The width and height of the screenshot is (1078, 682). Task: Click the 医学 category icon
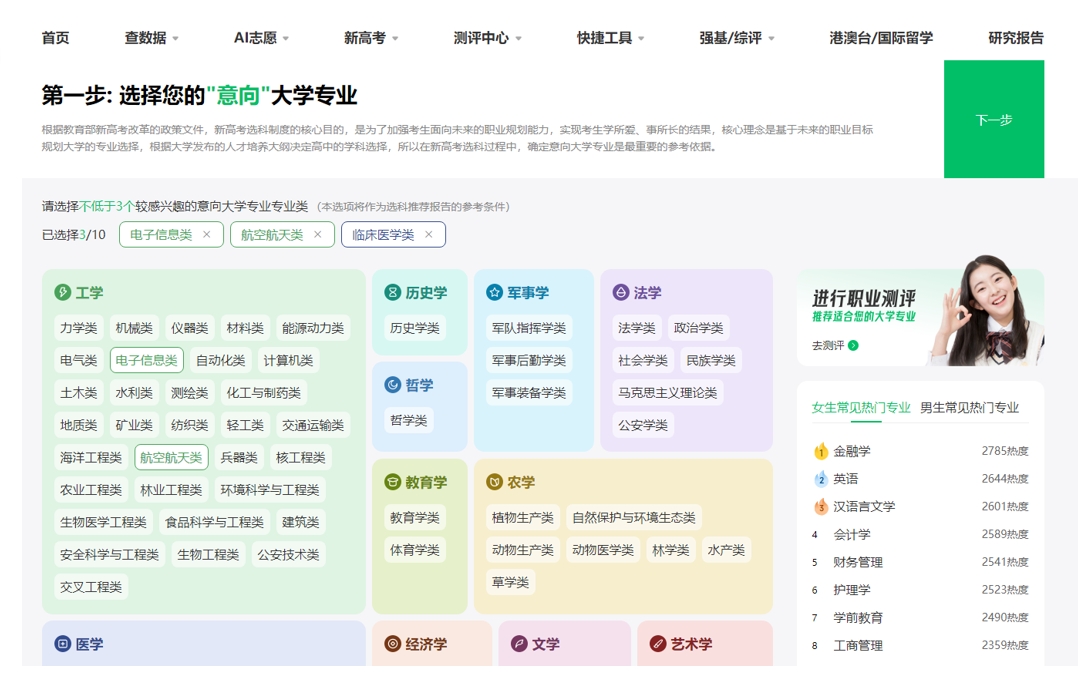[62, 644]
